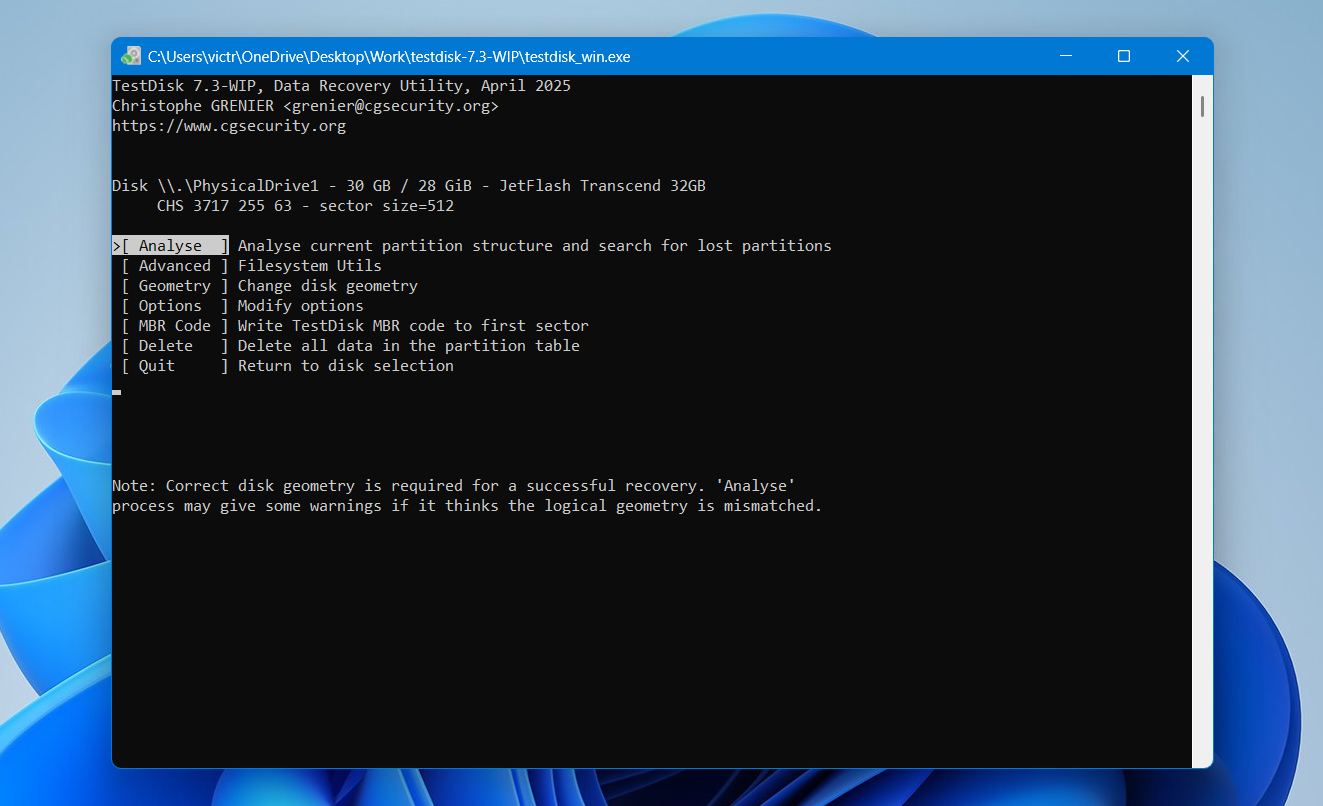Viewport: 1323px width, 806px height.
Task: Click the TestDisk icon in title bar
Action: point(131,56)
